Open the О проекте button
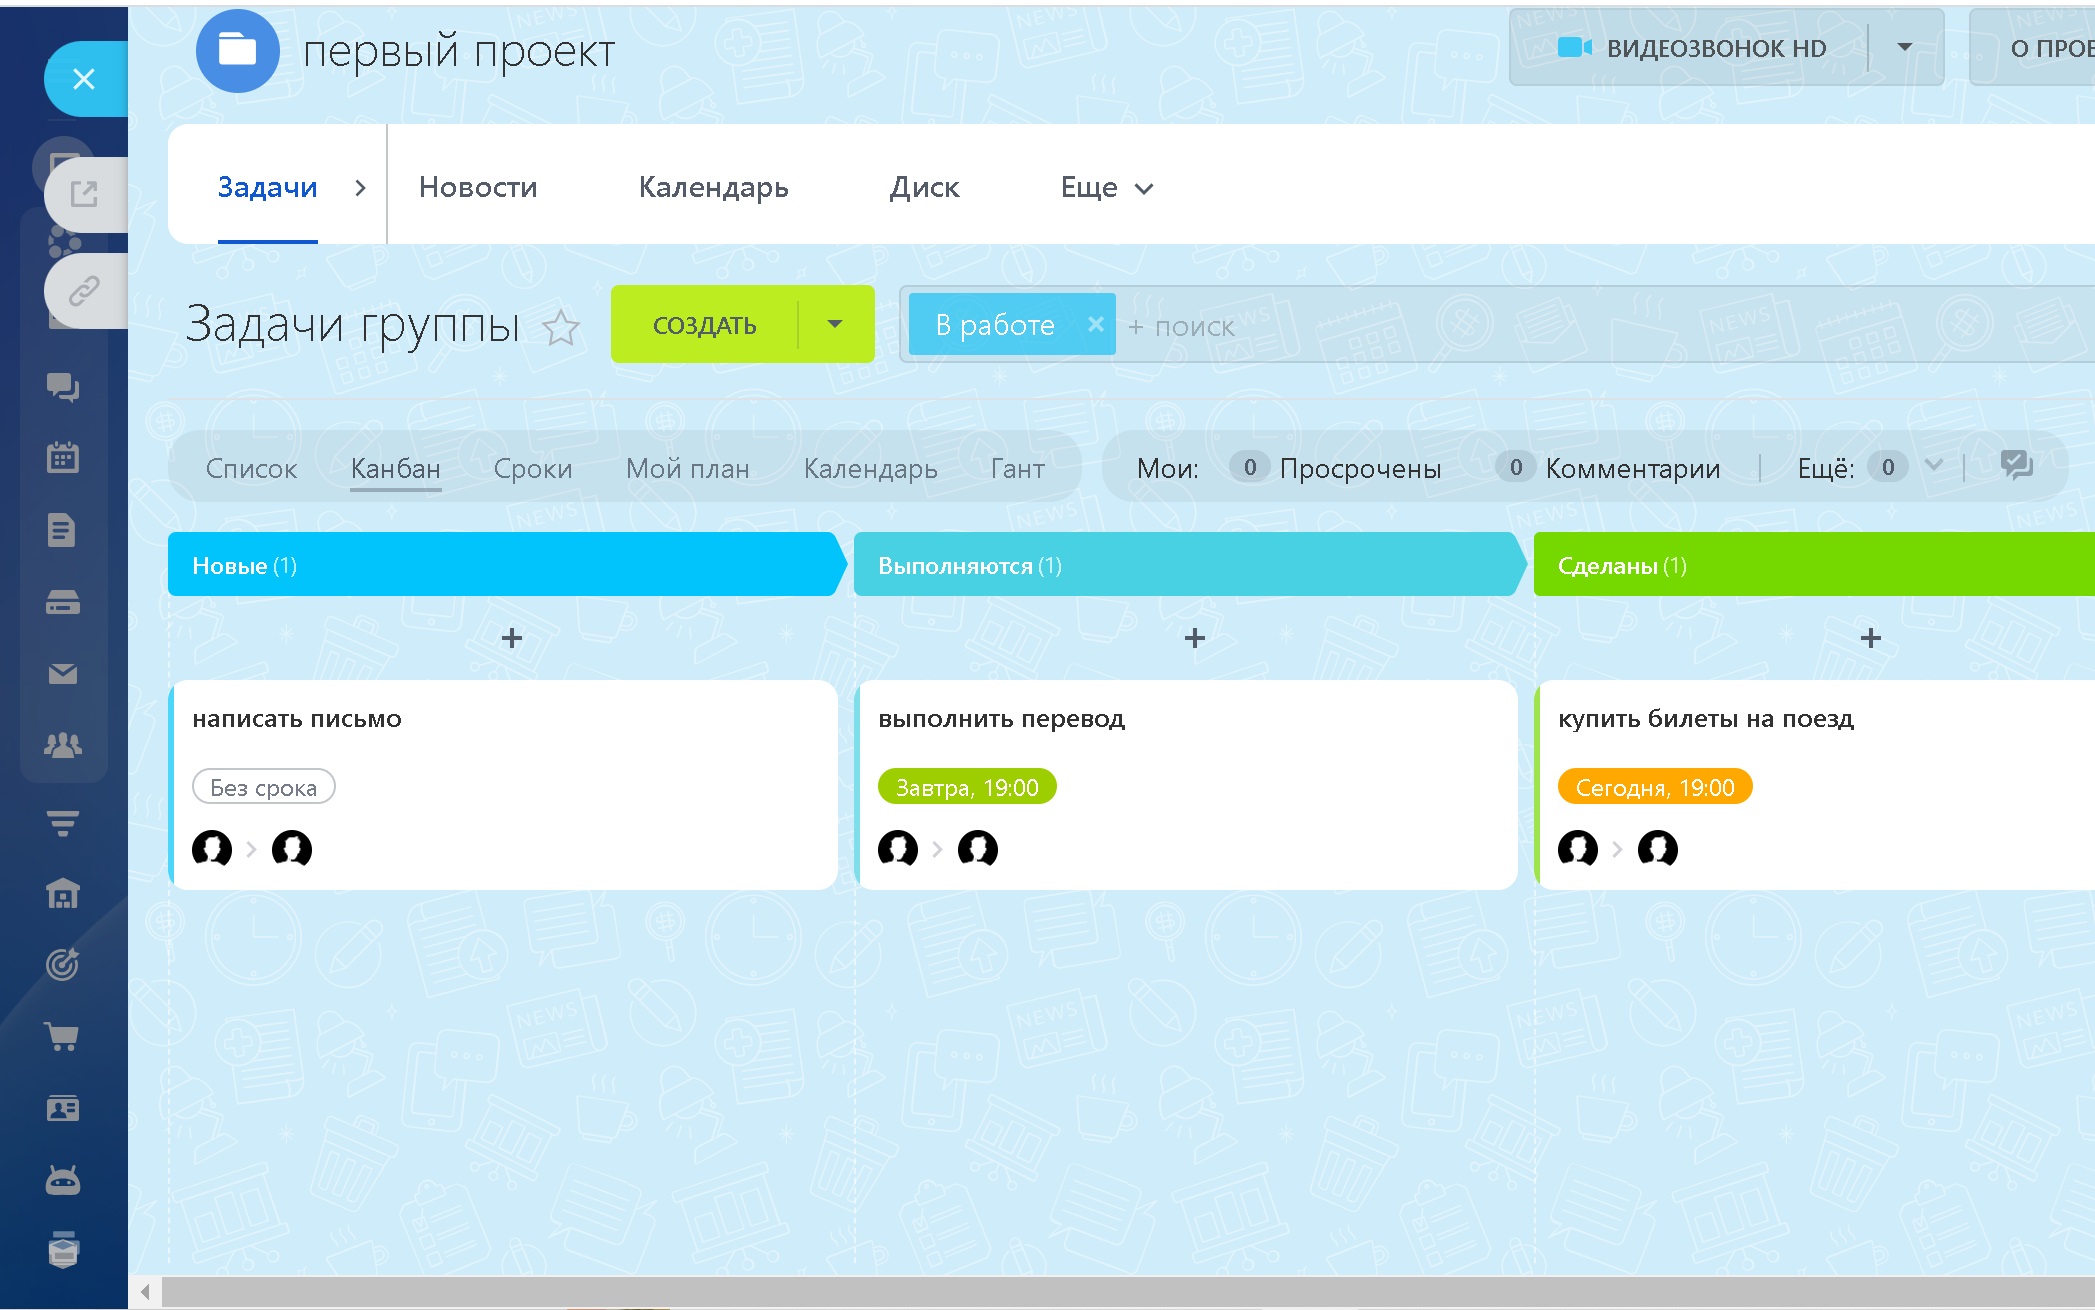Screen dimensions: 2095x1310 pos(2034,47)
